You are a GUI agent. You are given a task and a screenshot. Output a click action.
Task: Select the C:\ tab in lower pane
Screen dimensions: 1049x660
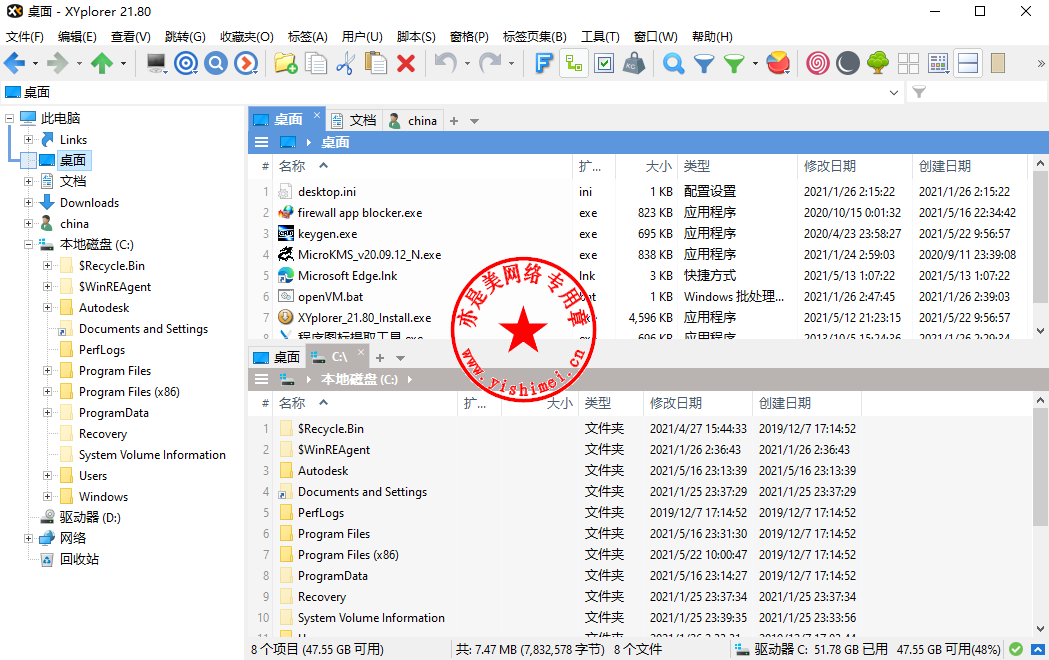pos(337,357)
